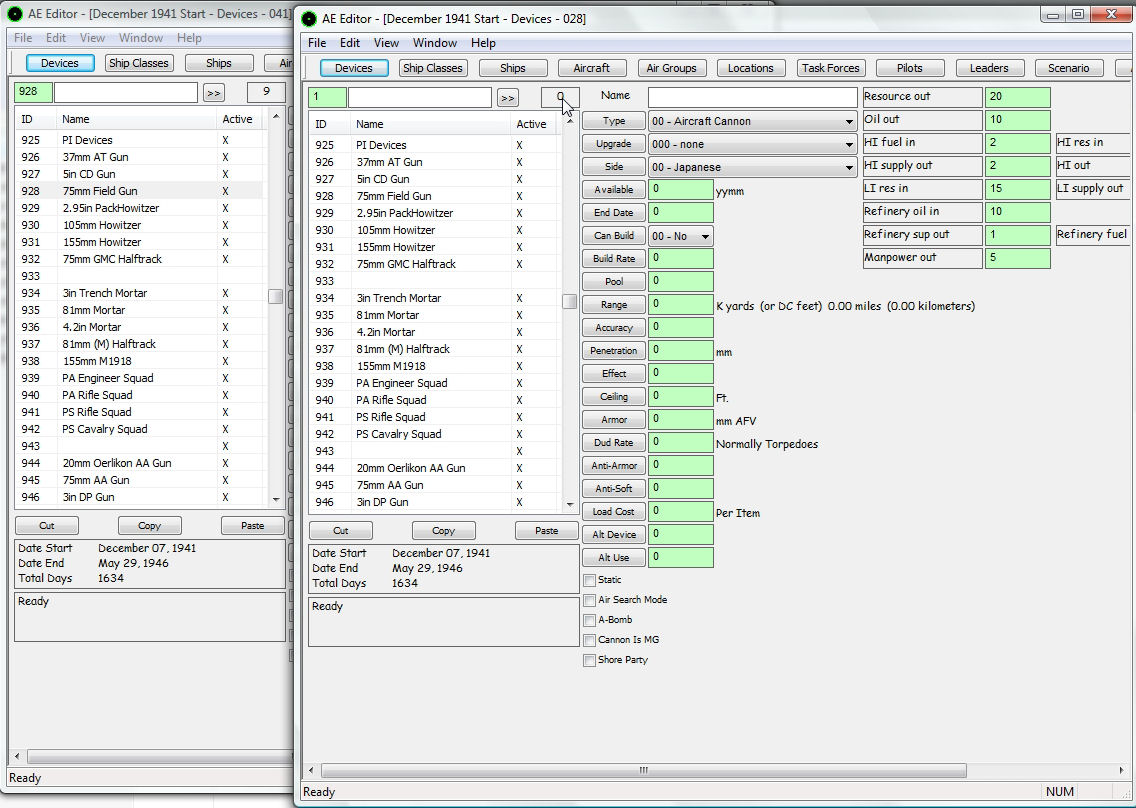Click the Penetration button

click(614, 351)
